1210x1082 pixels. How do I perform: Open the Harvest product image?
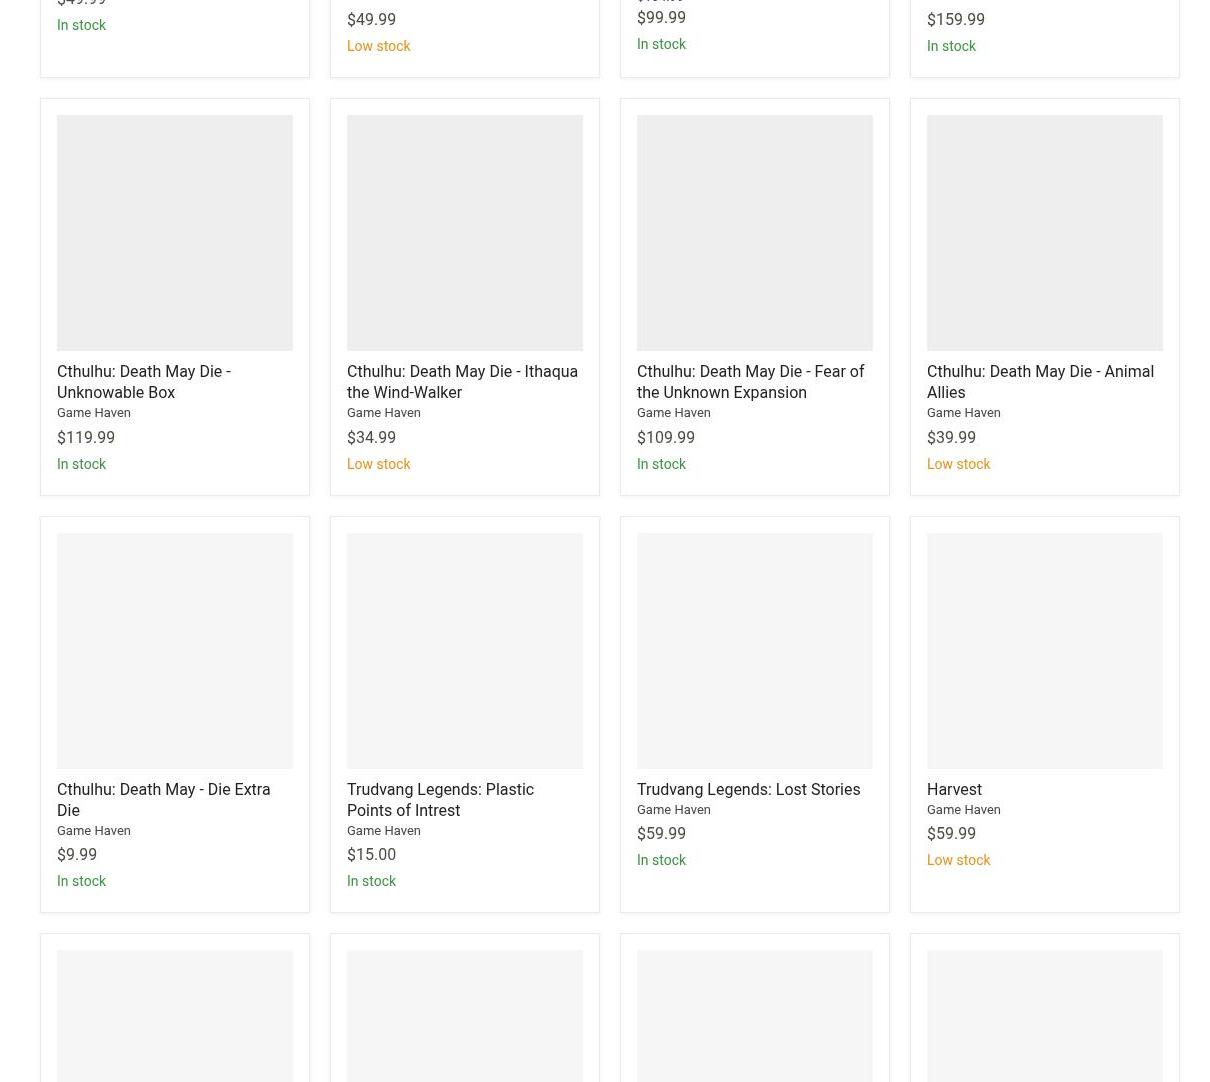[1045, 651]
